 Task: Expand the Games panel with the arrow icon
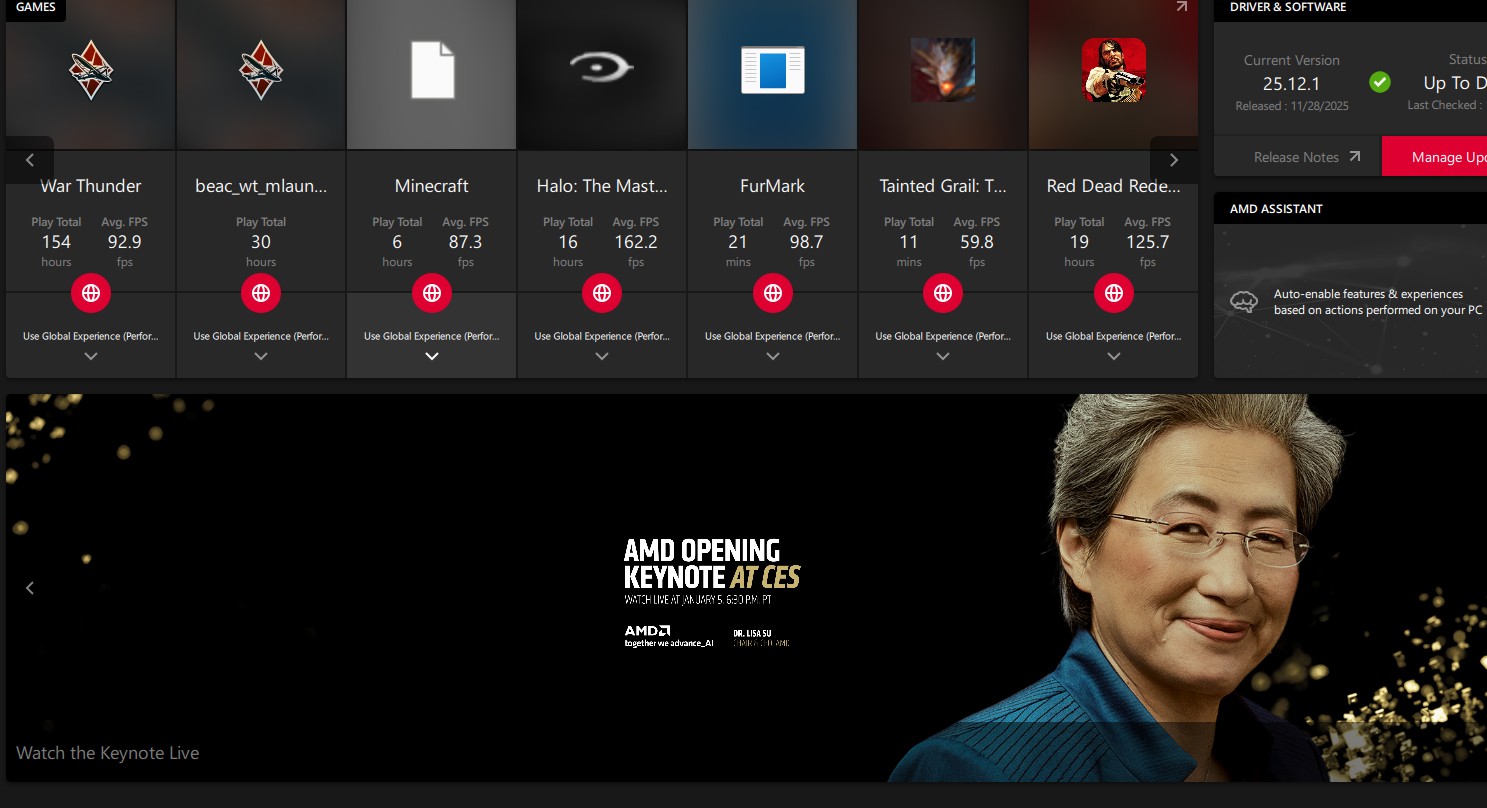tap(1181, 7)
